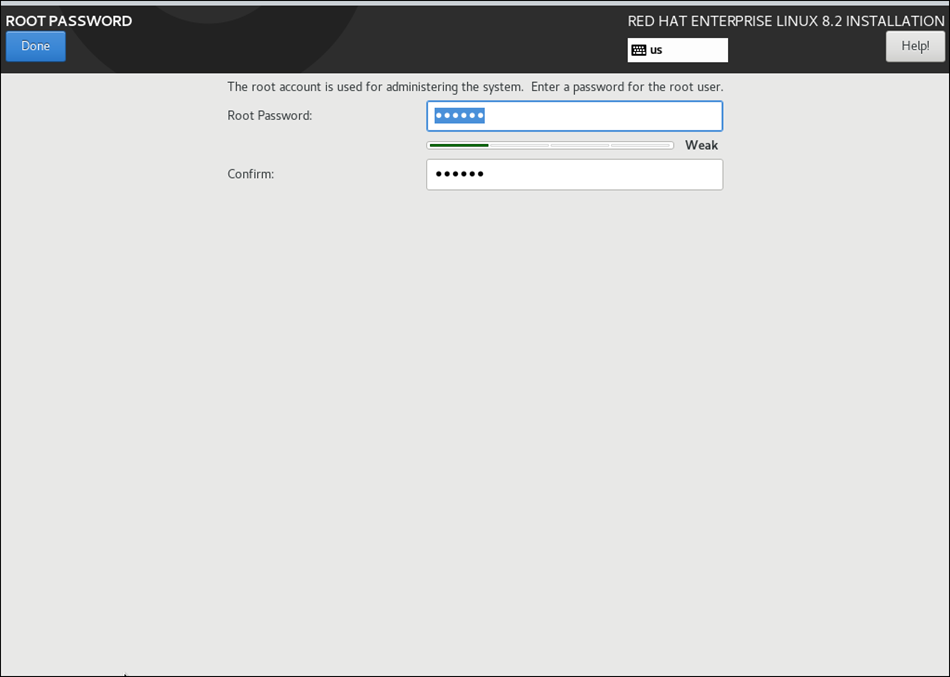Focus the Confirm password input field

pos(574,175)
